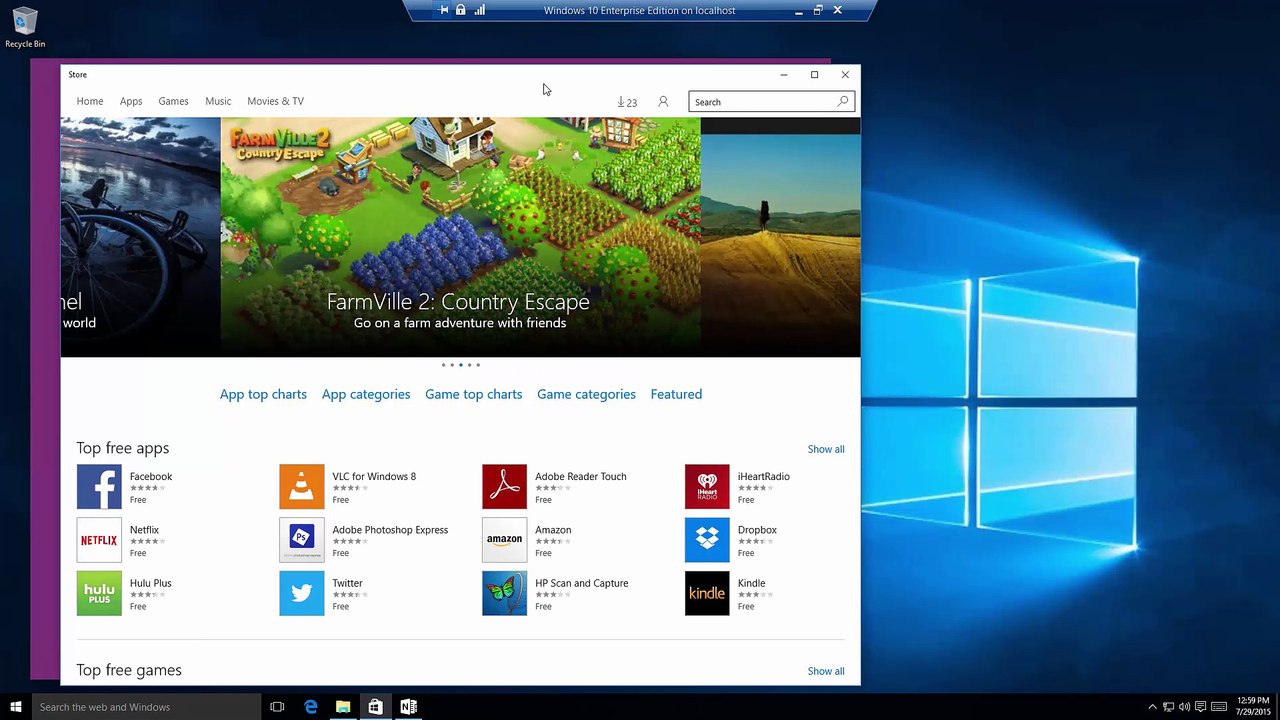Open the account profile icon in Store
The height and width of the screenshot is (720, 1280).
pos(663,102)
